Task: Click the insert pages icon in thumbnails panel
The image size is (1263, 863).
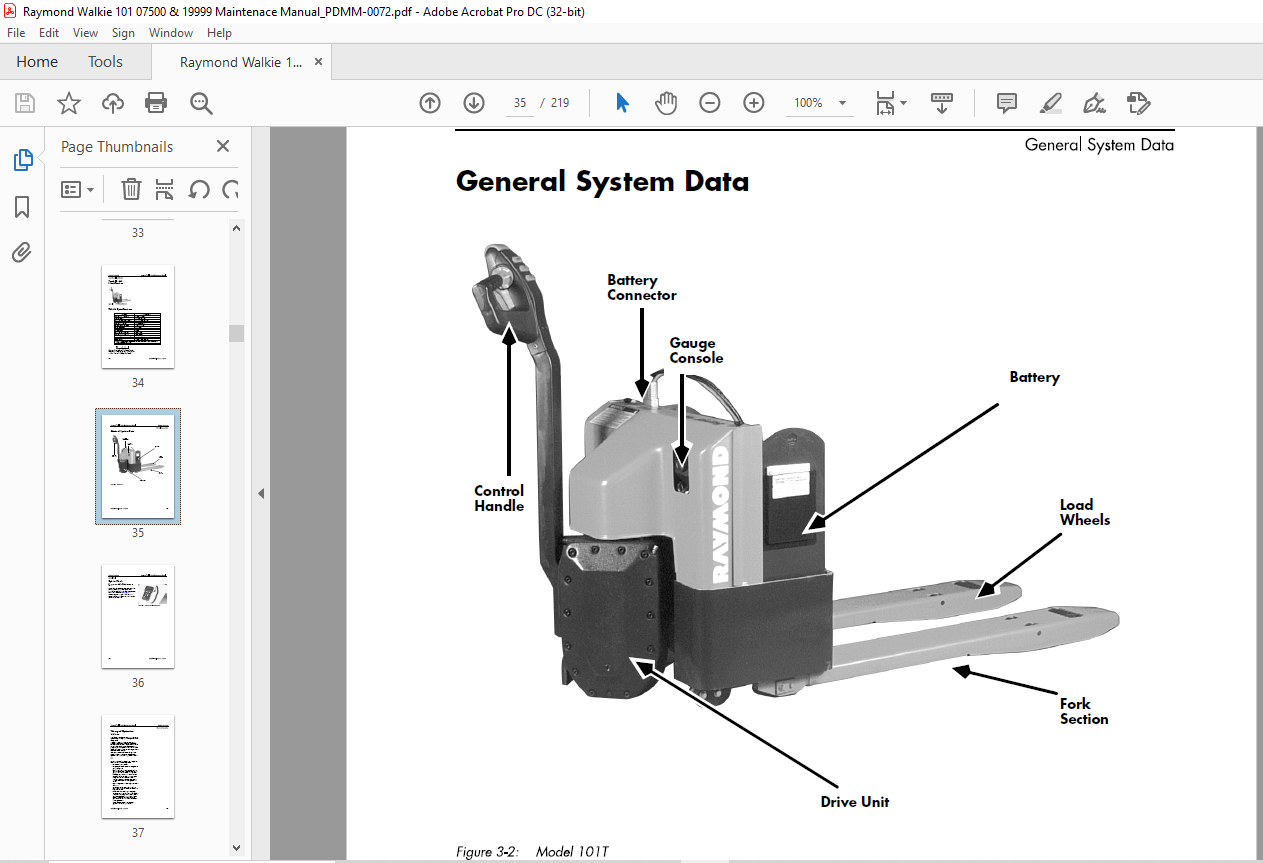Action: [x=164, y=189]
